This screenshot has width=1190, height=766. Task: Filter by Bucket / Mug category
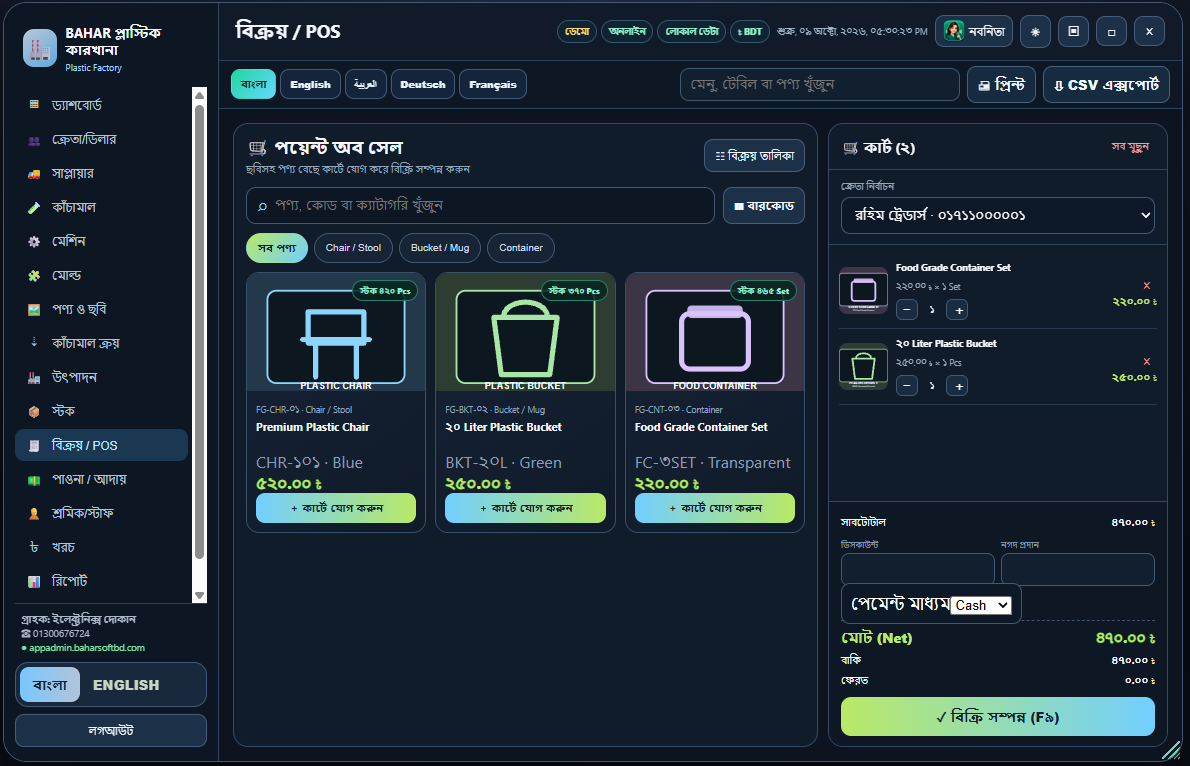click(x=440, y=248)
